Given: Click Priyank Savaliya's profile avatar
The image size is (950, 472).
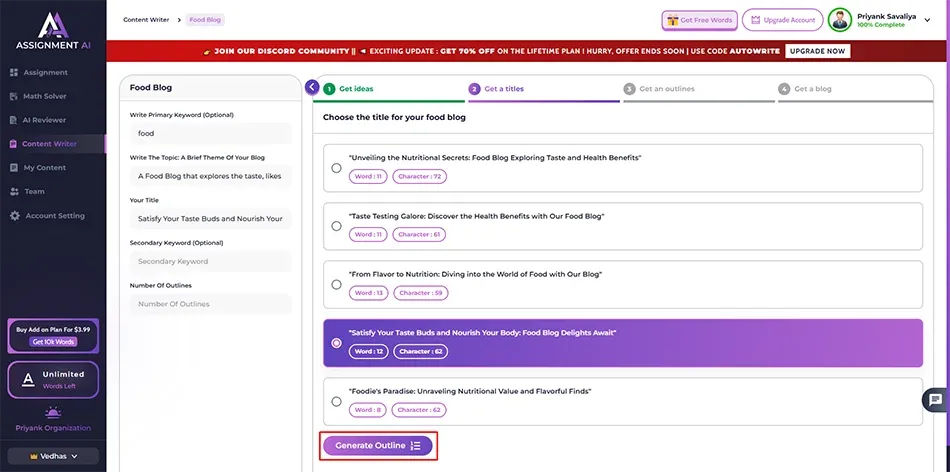Looking at the screenshot, I should (841, 20).
